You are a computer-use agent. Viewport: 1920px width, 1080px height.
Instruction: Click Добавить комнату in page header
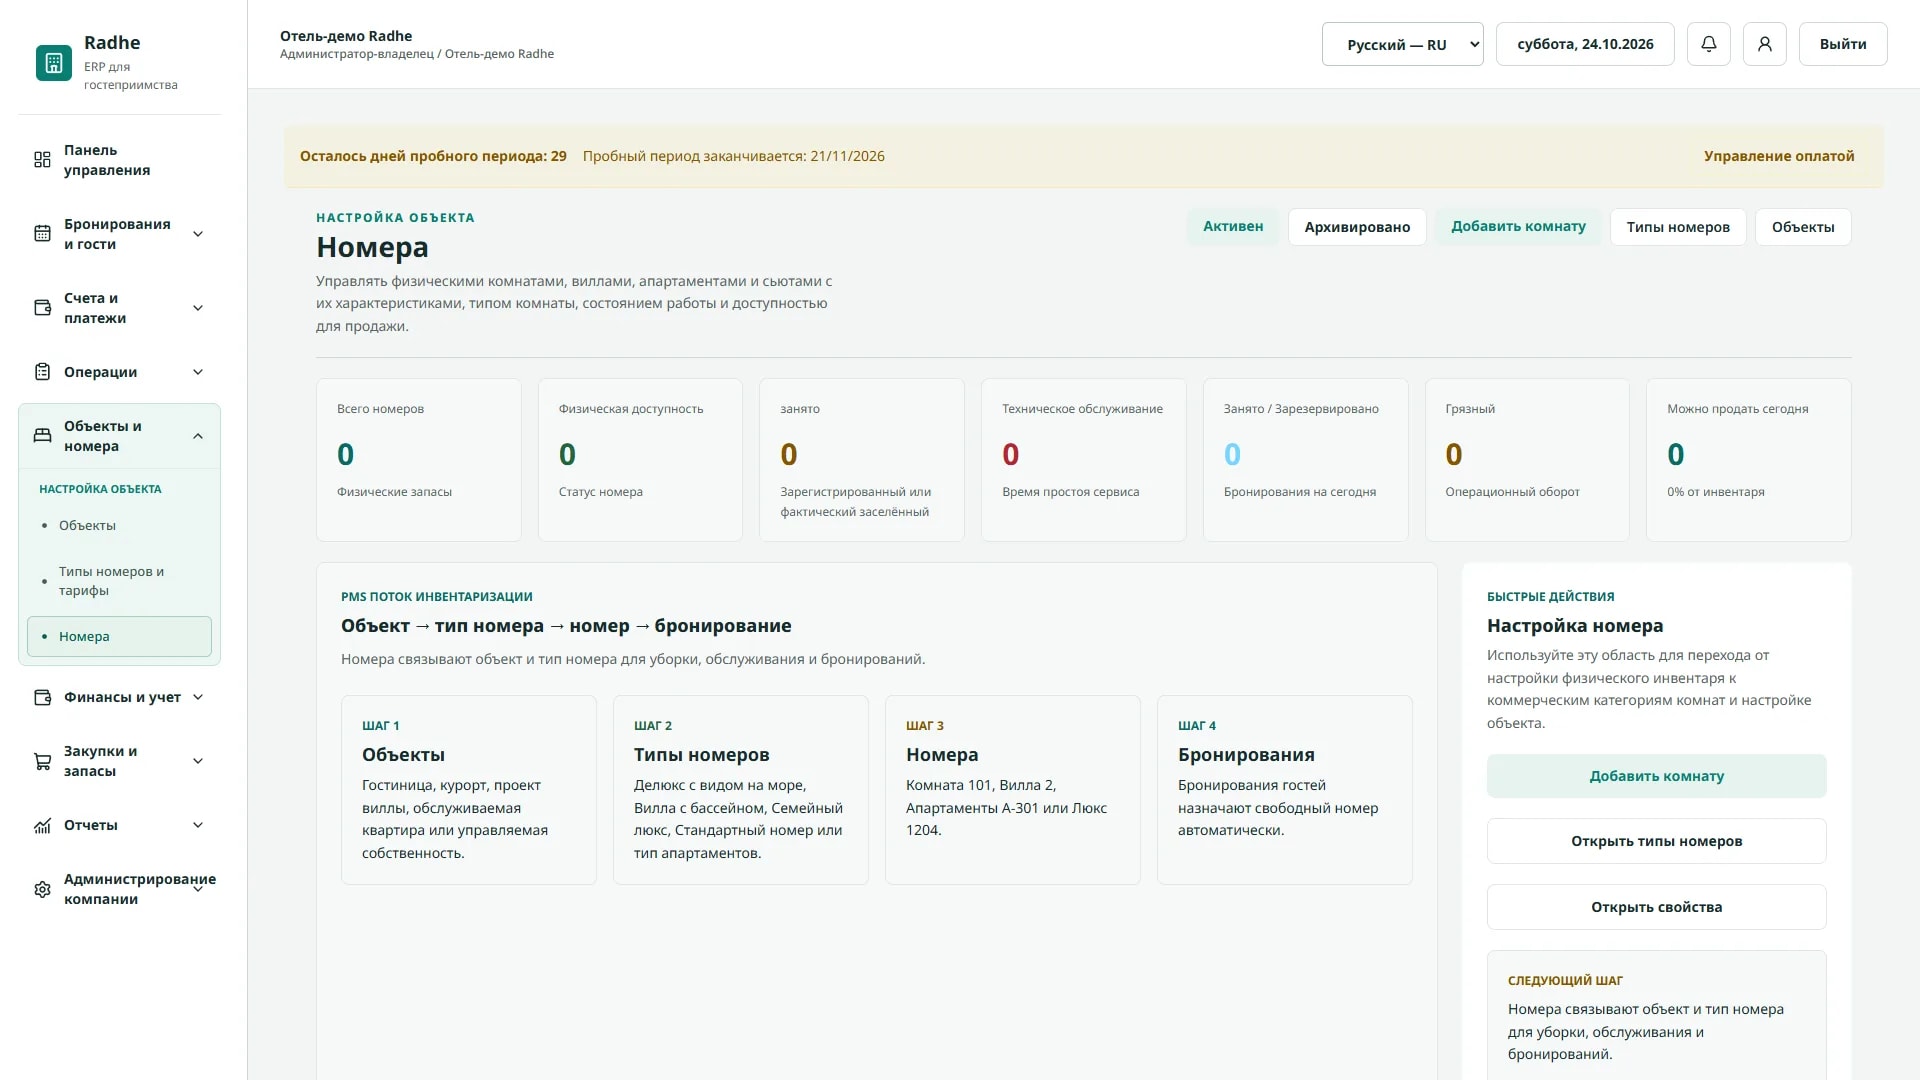[x=1518, y=226]
